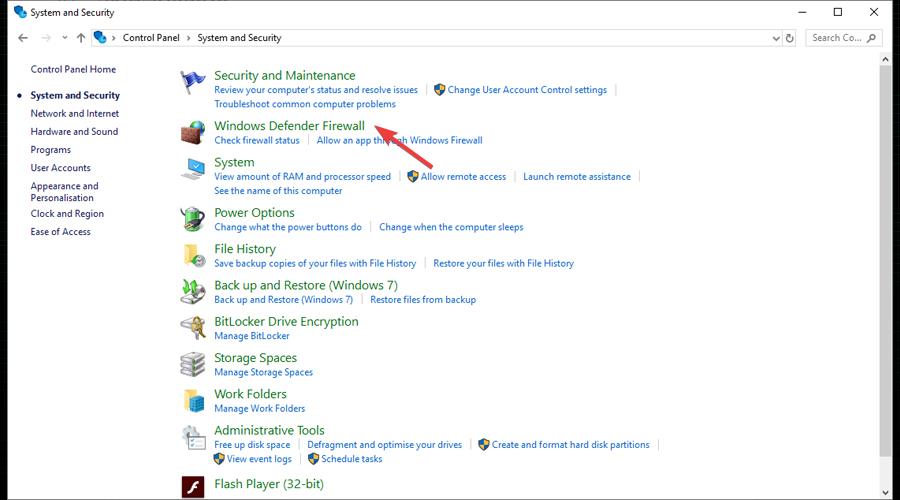
Task: Open Programs category in sidebar
Action: point(51,150)
